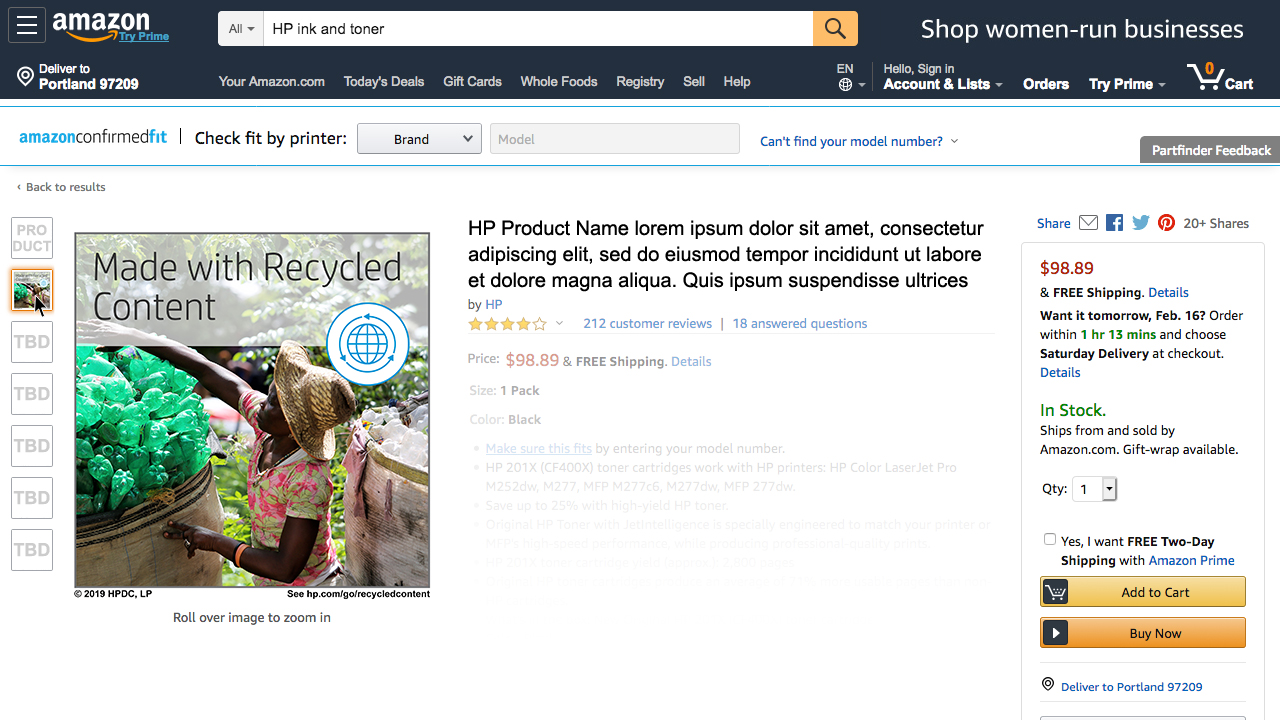Image resolution: width=1280 pixels, height=720 pixels.
Task: Expand Can't find your model number
Action: (x=859, y=141)
